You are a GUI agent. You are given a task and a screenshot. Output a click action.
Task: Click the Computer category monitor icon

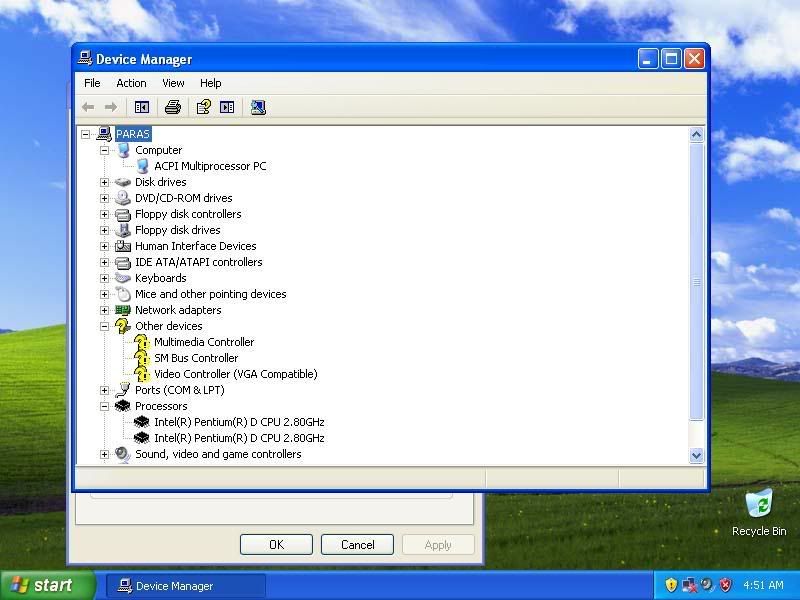tap(123, 150)
